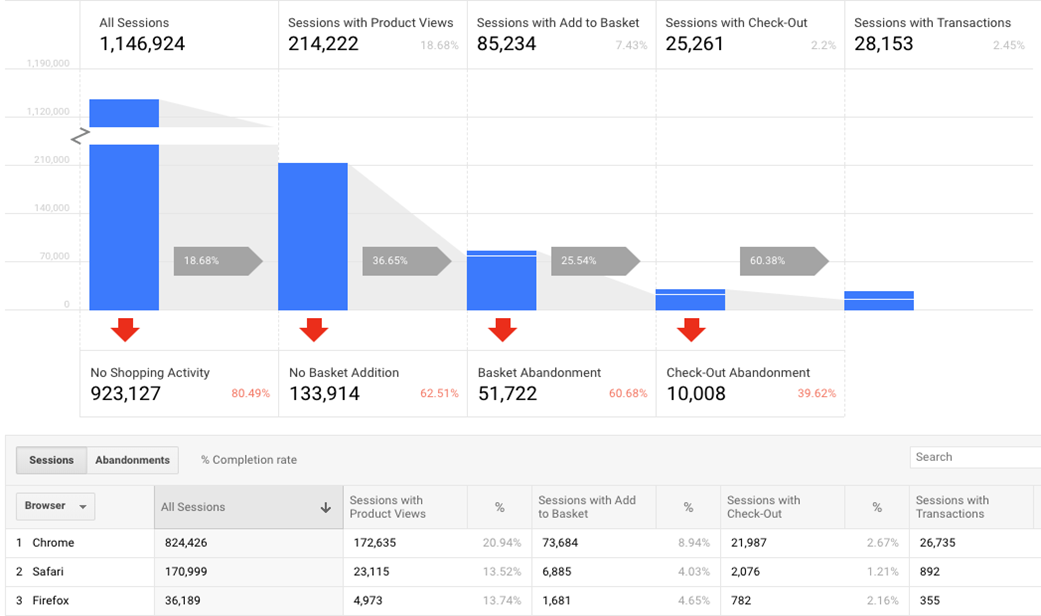The image size is (1041, 616).
Task: Click the red drop-off arrow above Check-Out Abandonment
Action: pos(691,329)
